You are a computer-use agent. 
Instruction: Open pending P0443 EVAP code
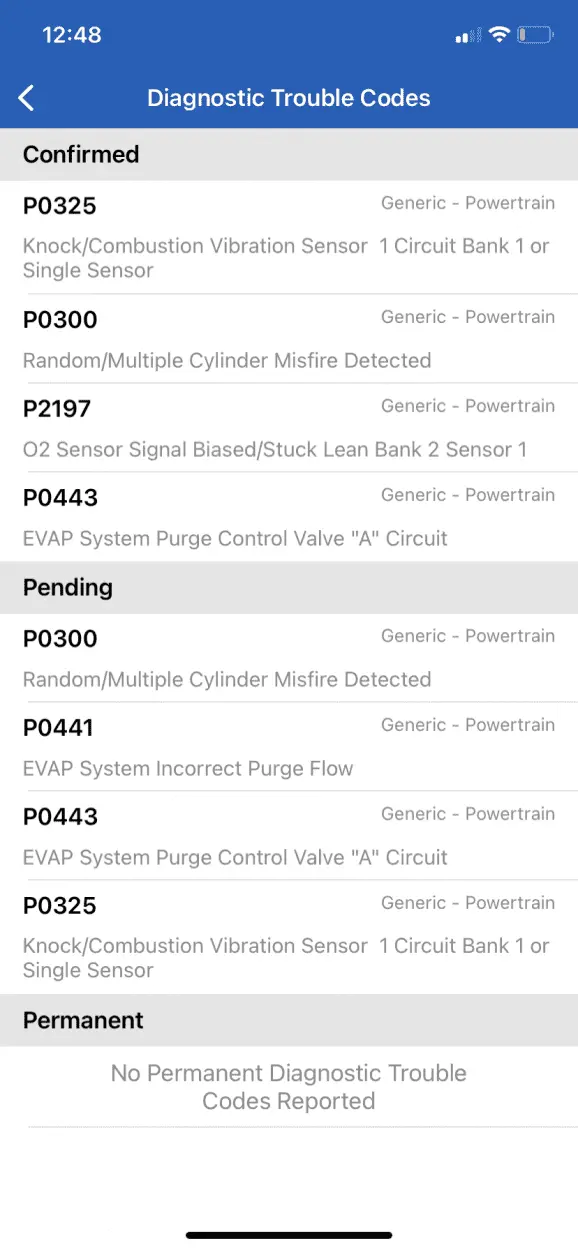pos(289,836)
